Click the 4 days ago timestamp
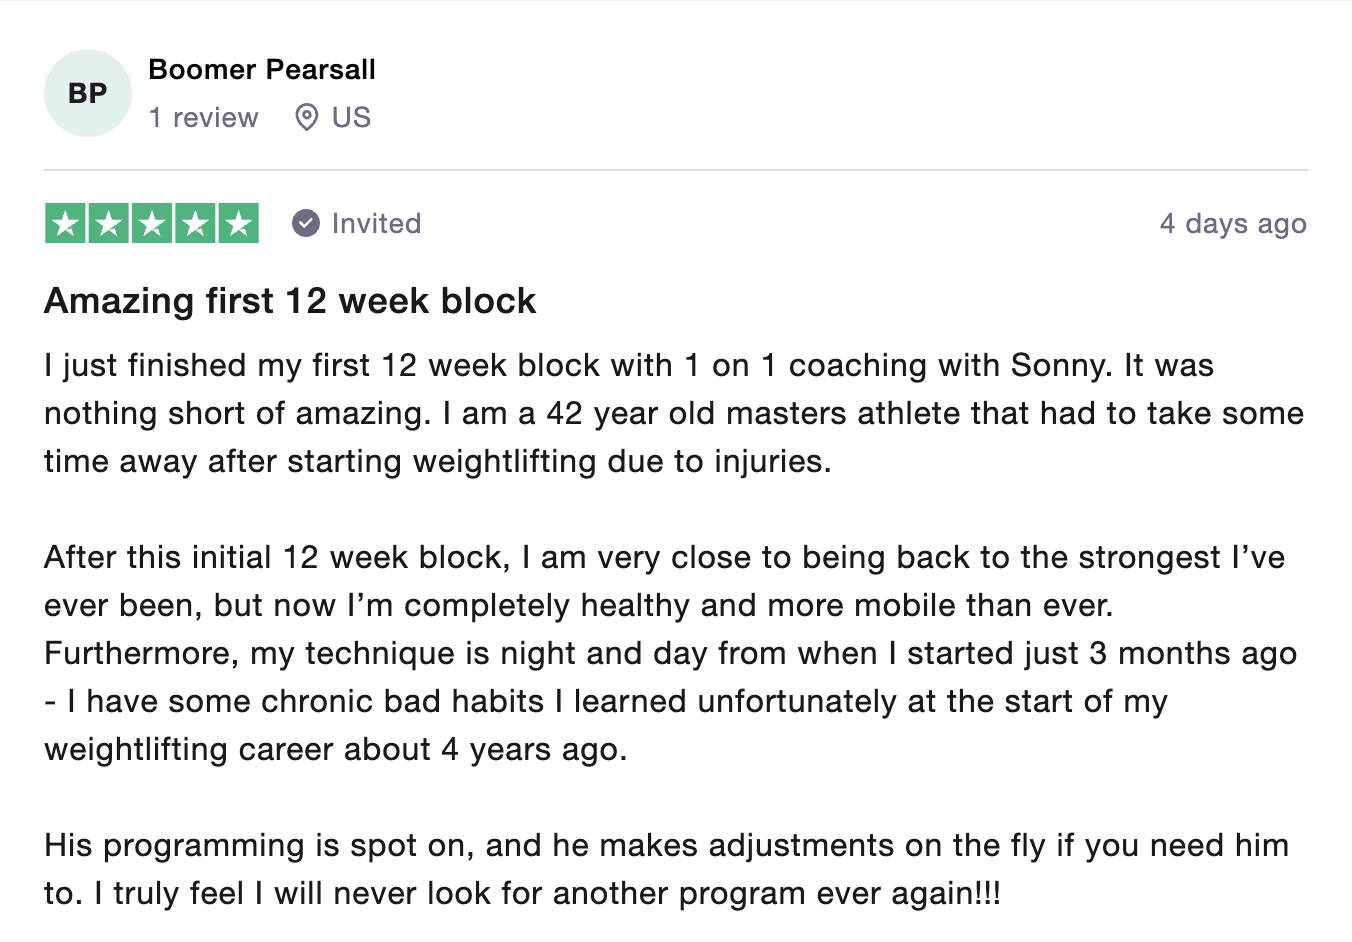The width and height of the screenshot is (1352, 942). [x=1233, y=223]
